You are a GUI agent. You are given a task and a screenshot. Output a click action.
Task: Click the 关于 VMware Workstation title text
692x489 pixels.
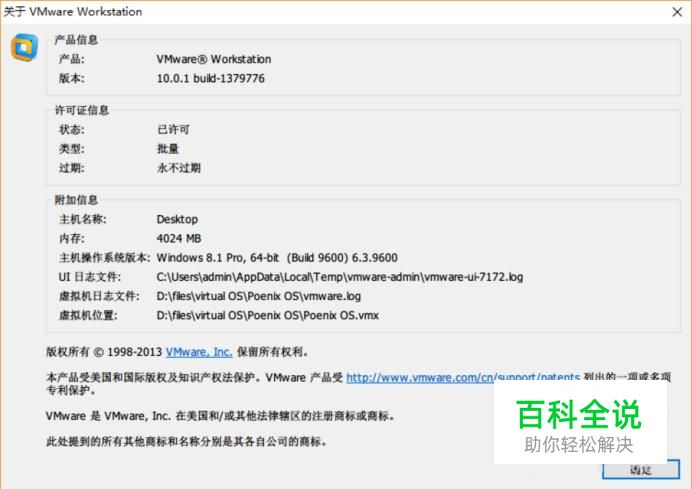[73, 12]
